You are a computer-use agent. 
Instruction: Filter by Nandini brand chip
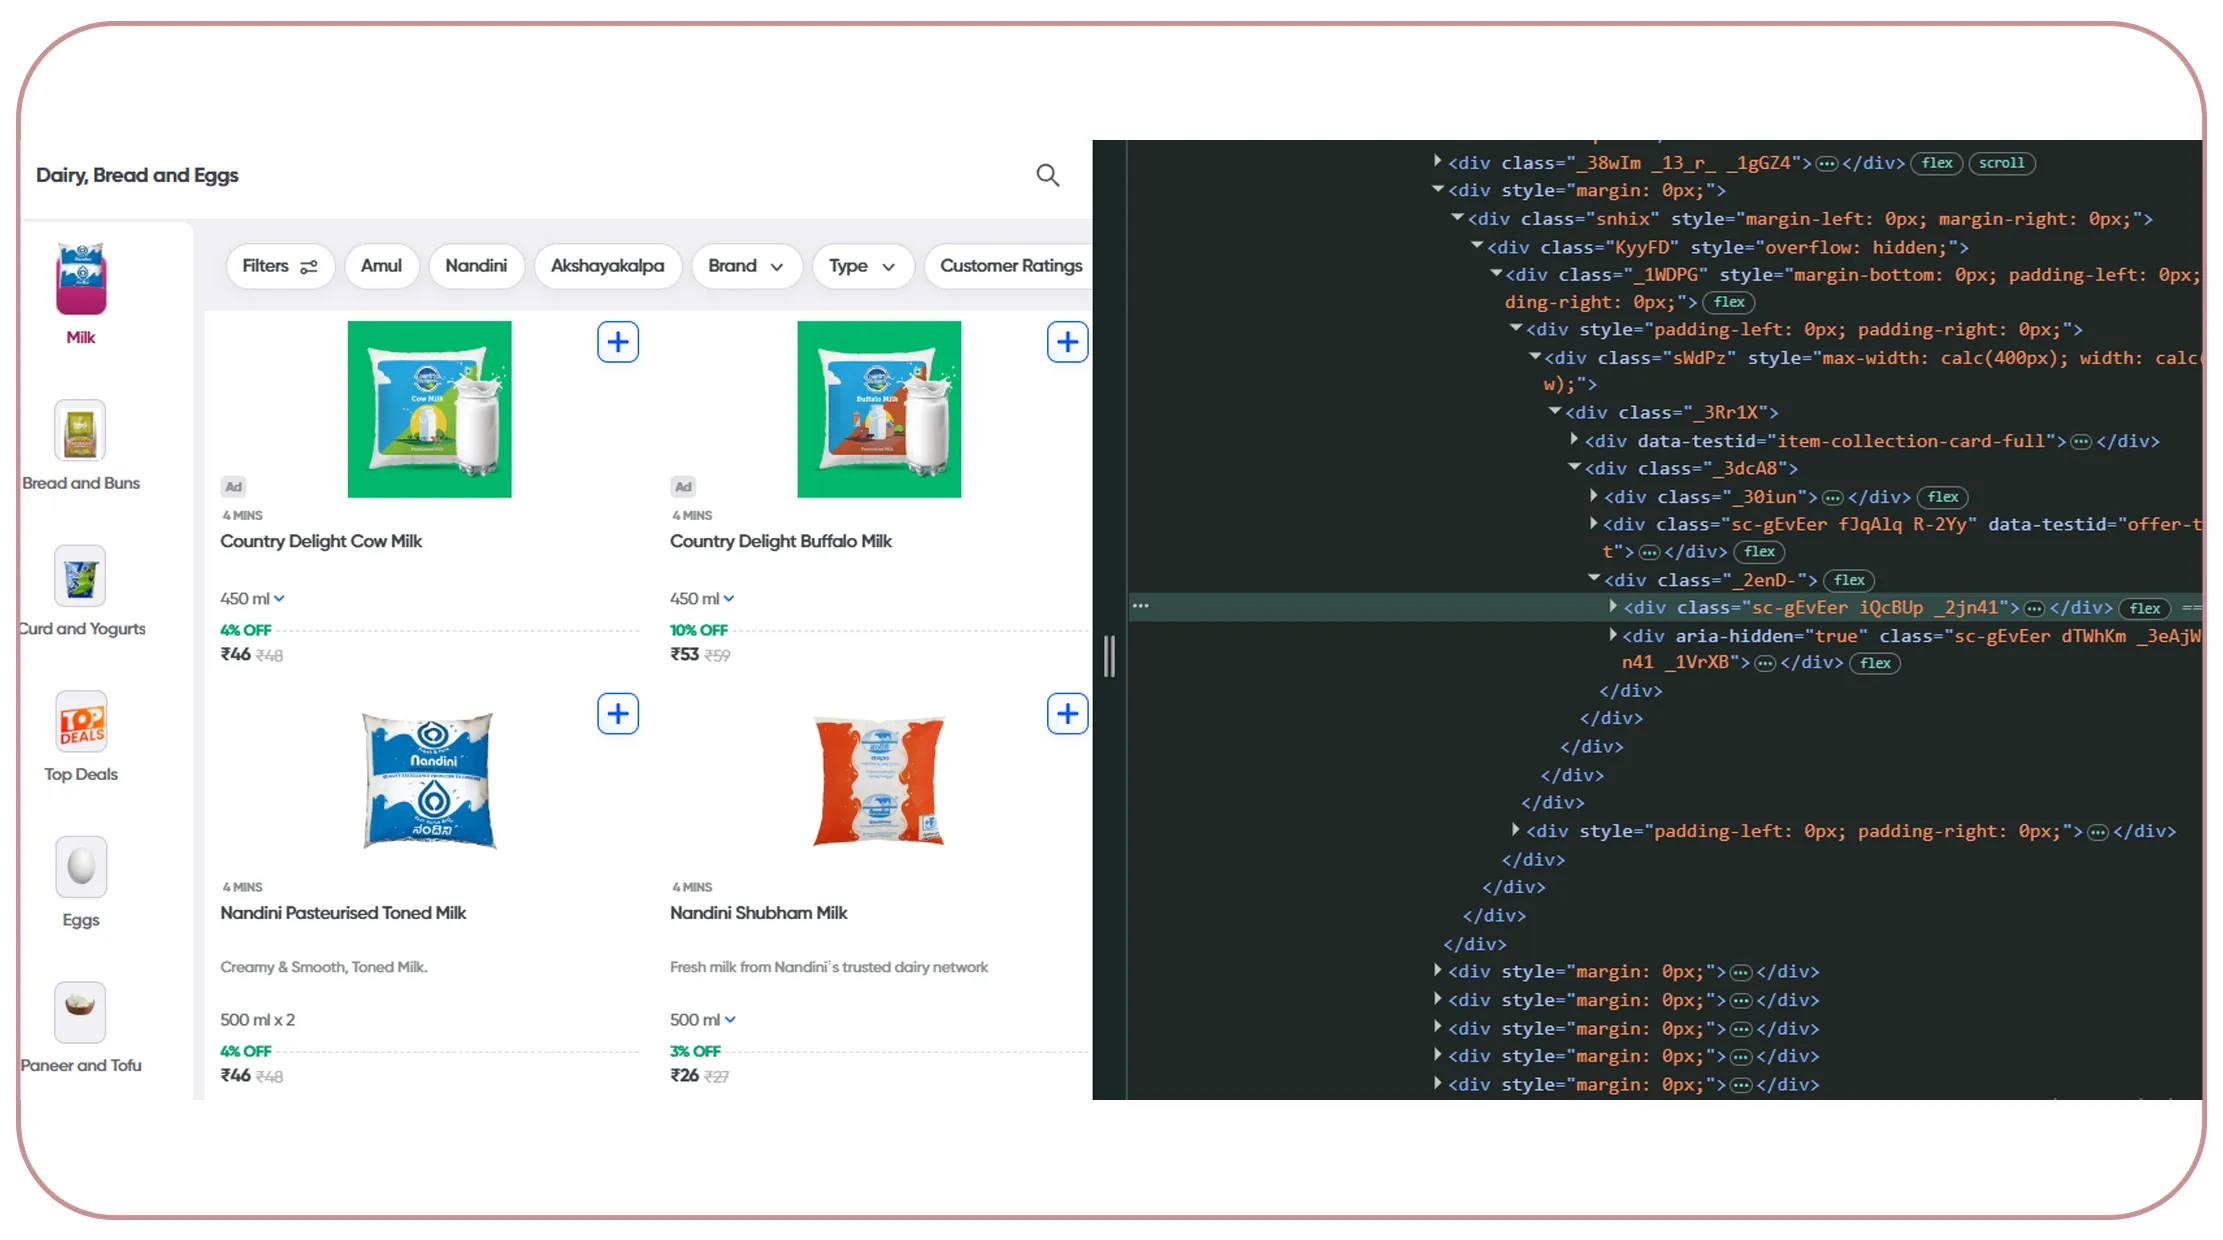476,266
